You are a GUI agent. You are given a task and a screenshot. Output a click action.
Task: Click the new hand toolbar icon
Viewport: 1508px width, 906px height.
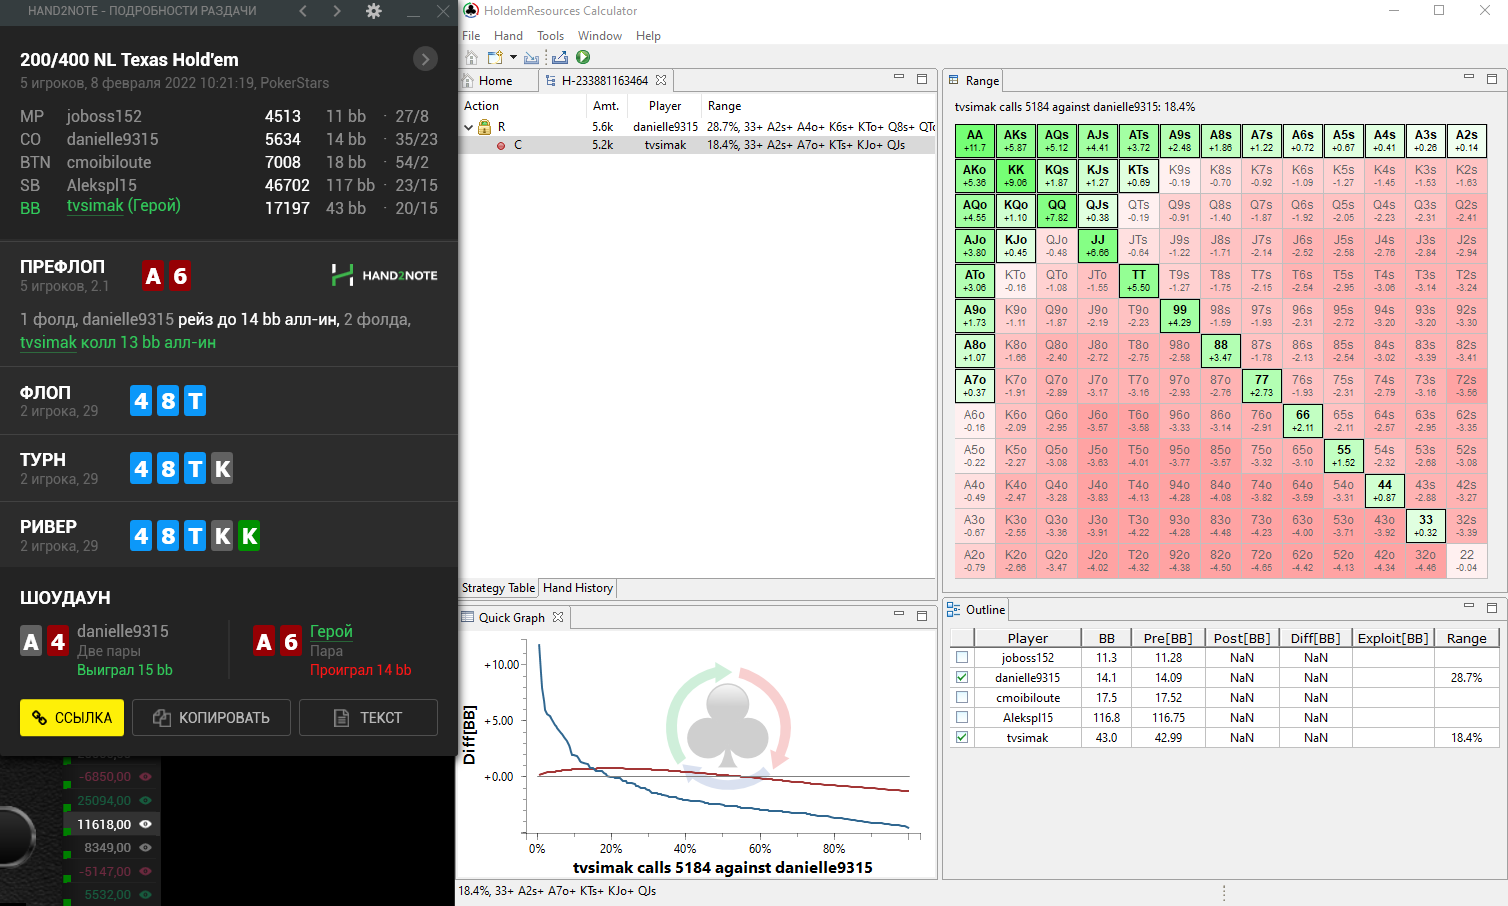(x=494, y=58)
